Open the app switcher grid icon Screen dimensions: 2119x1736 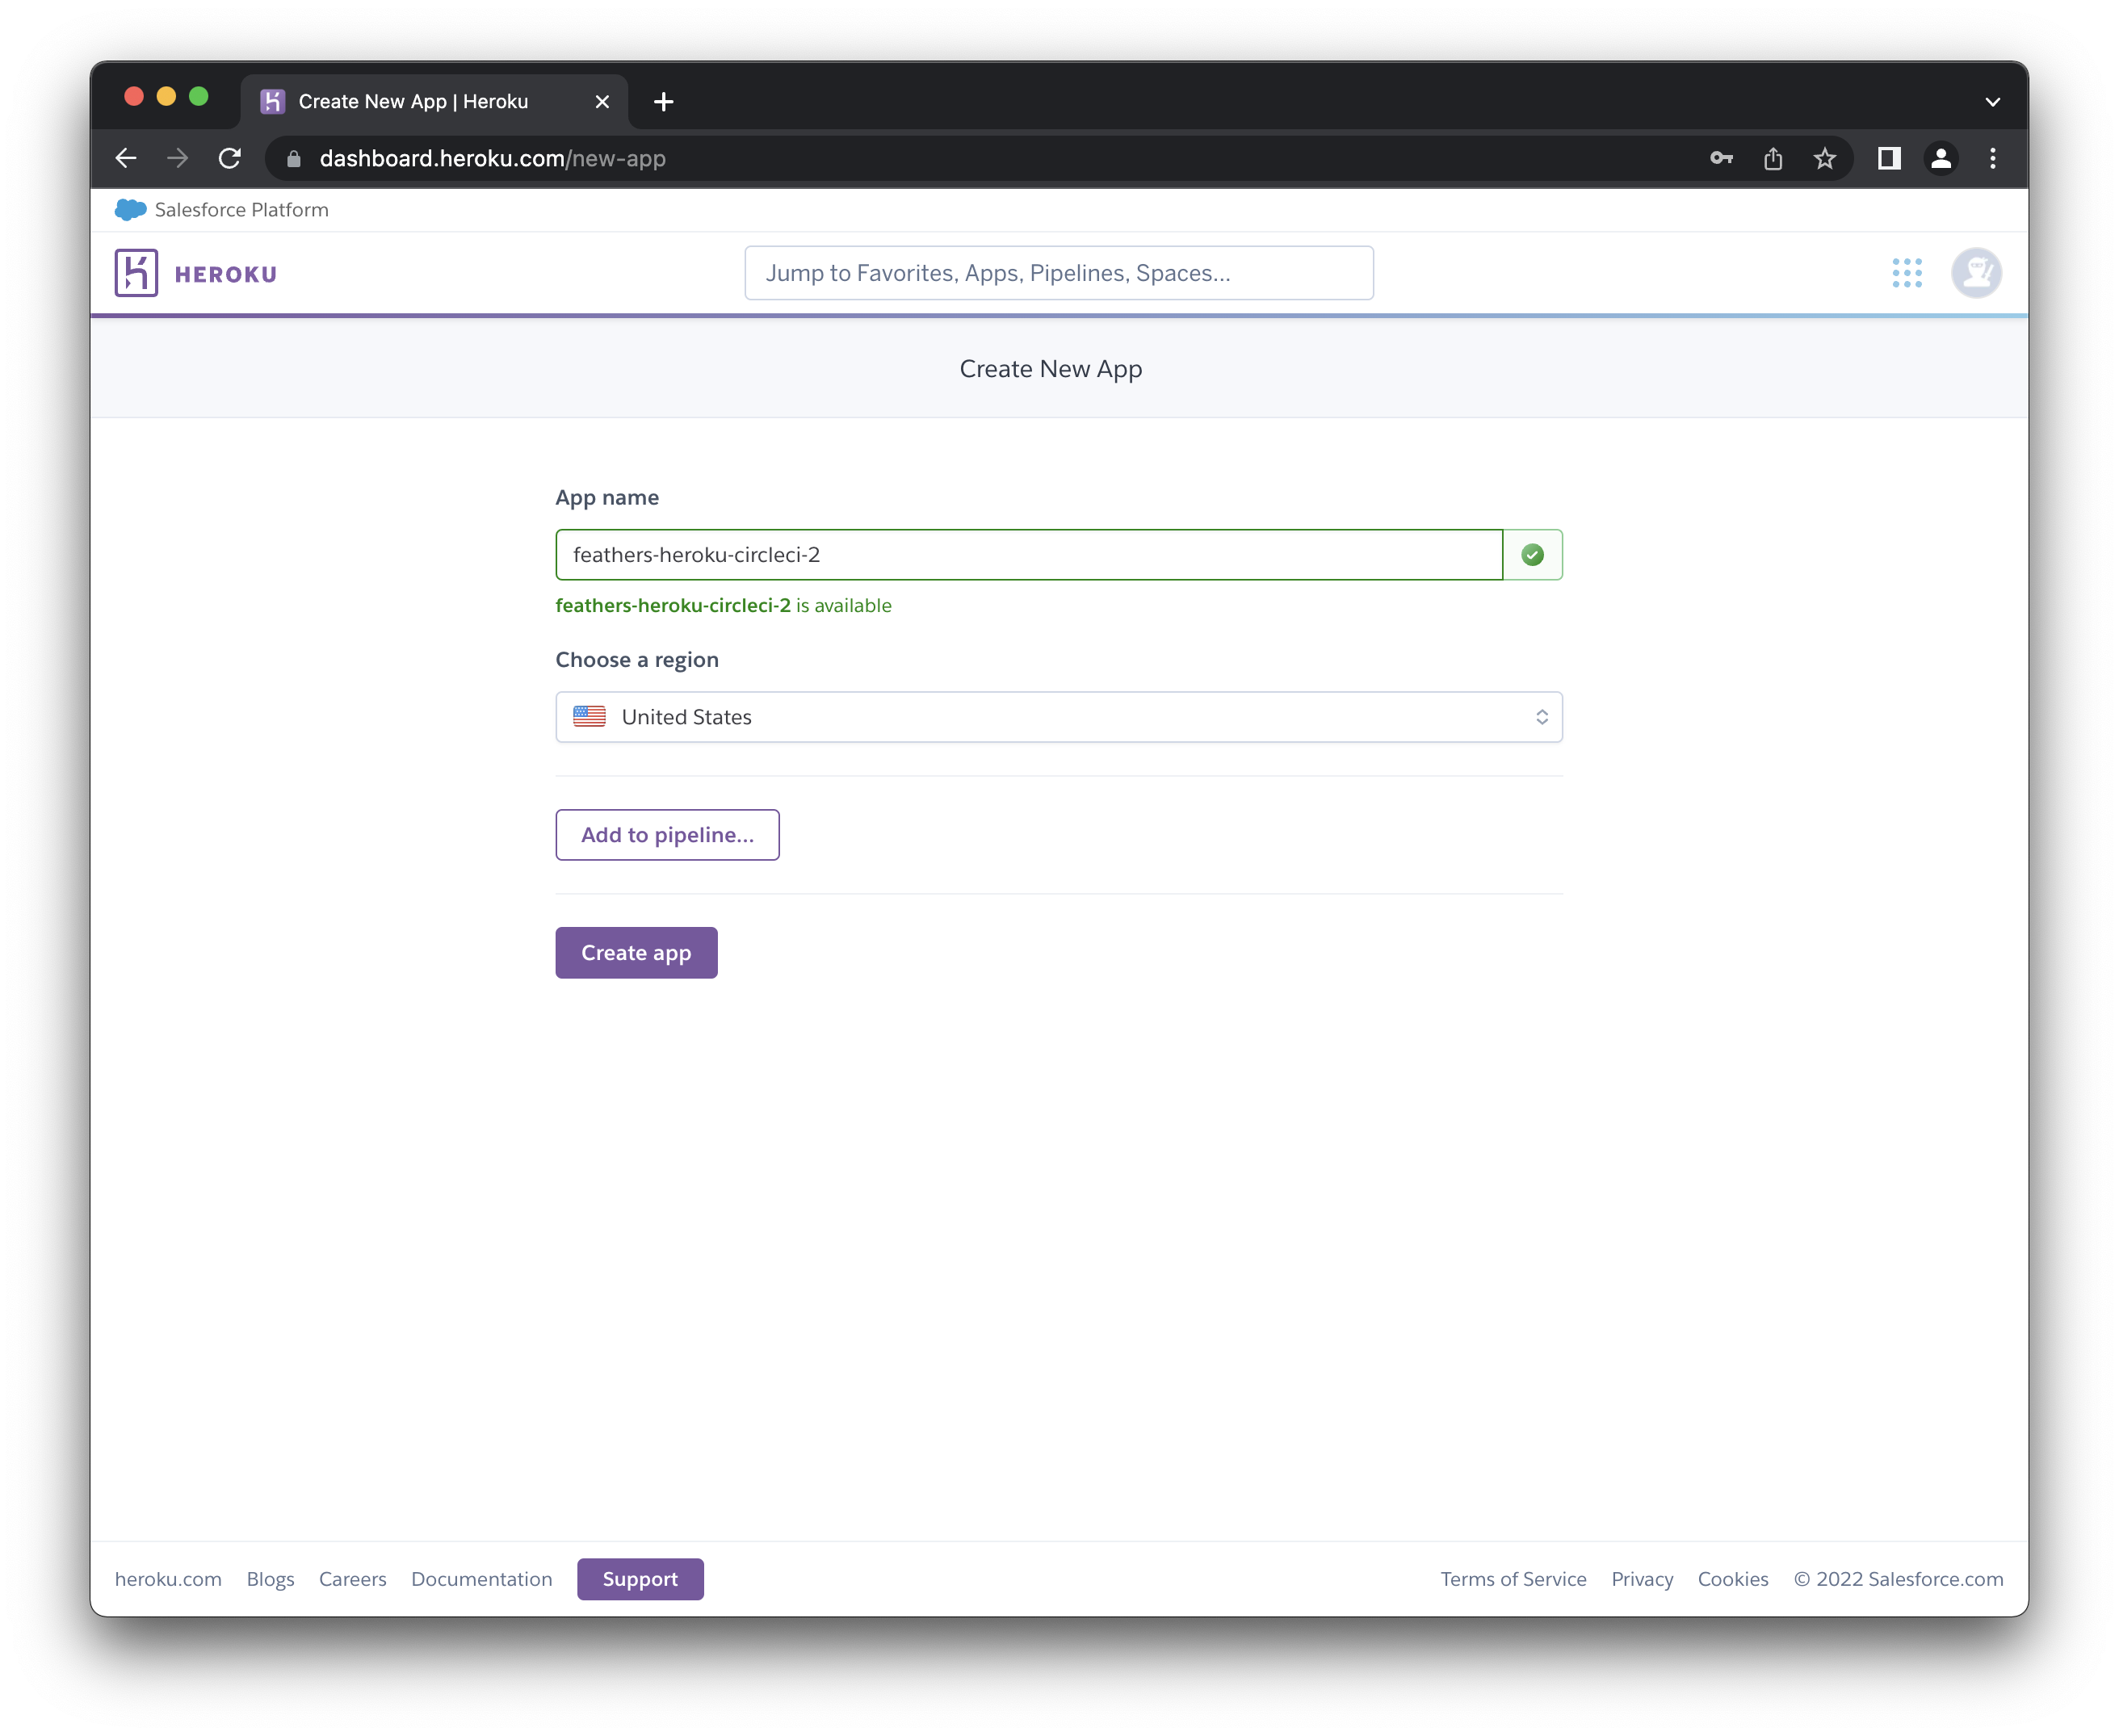point(1908,272)
